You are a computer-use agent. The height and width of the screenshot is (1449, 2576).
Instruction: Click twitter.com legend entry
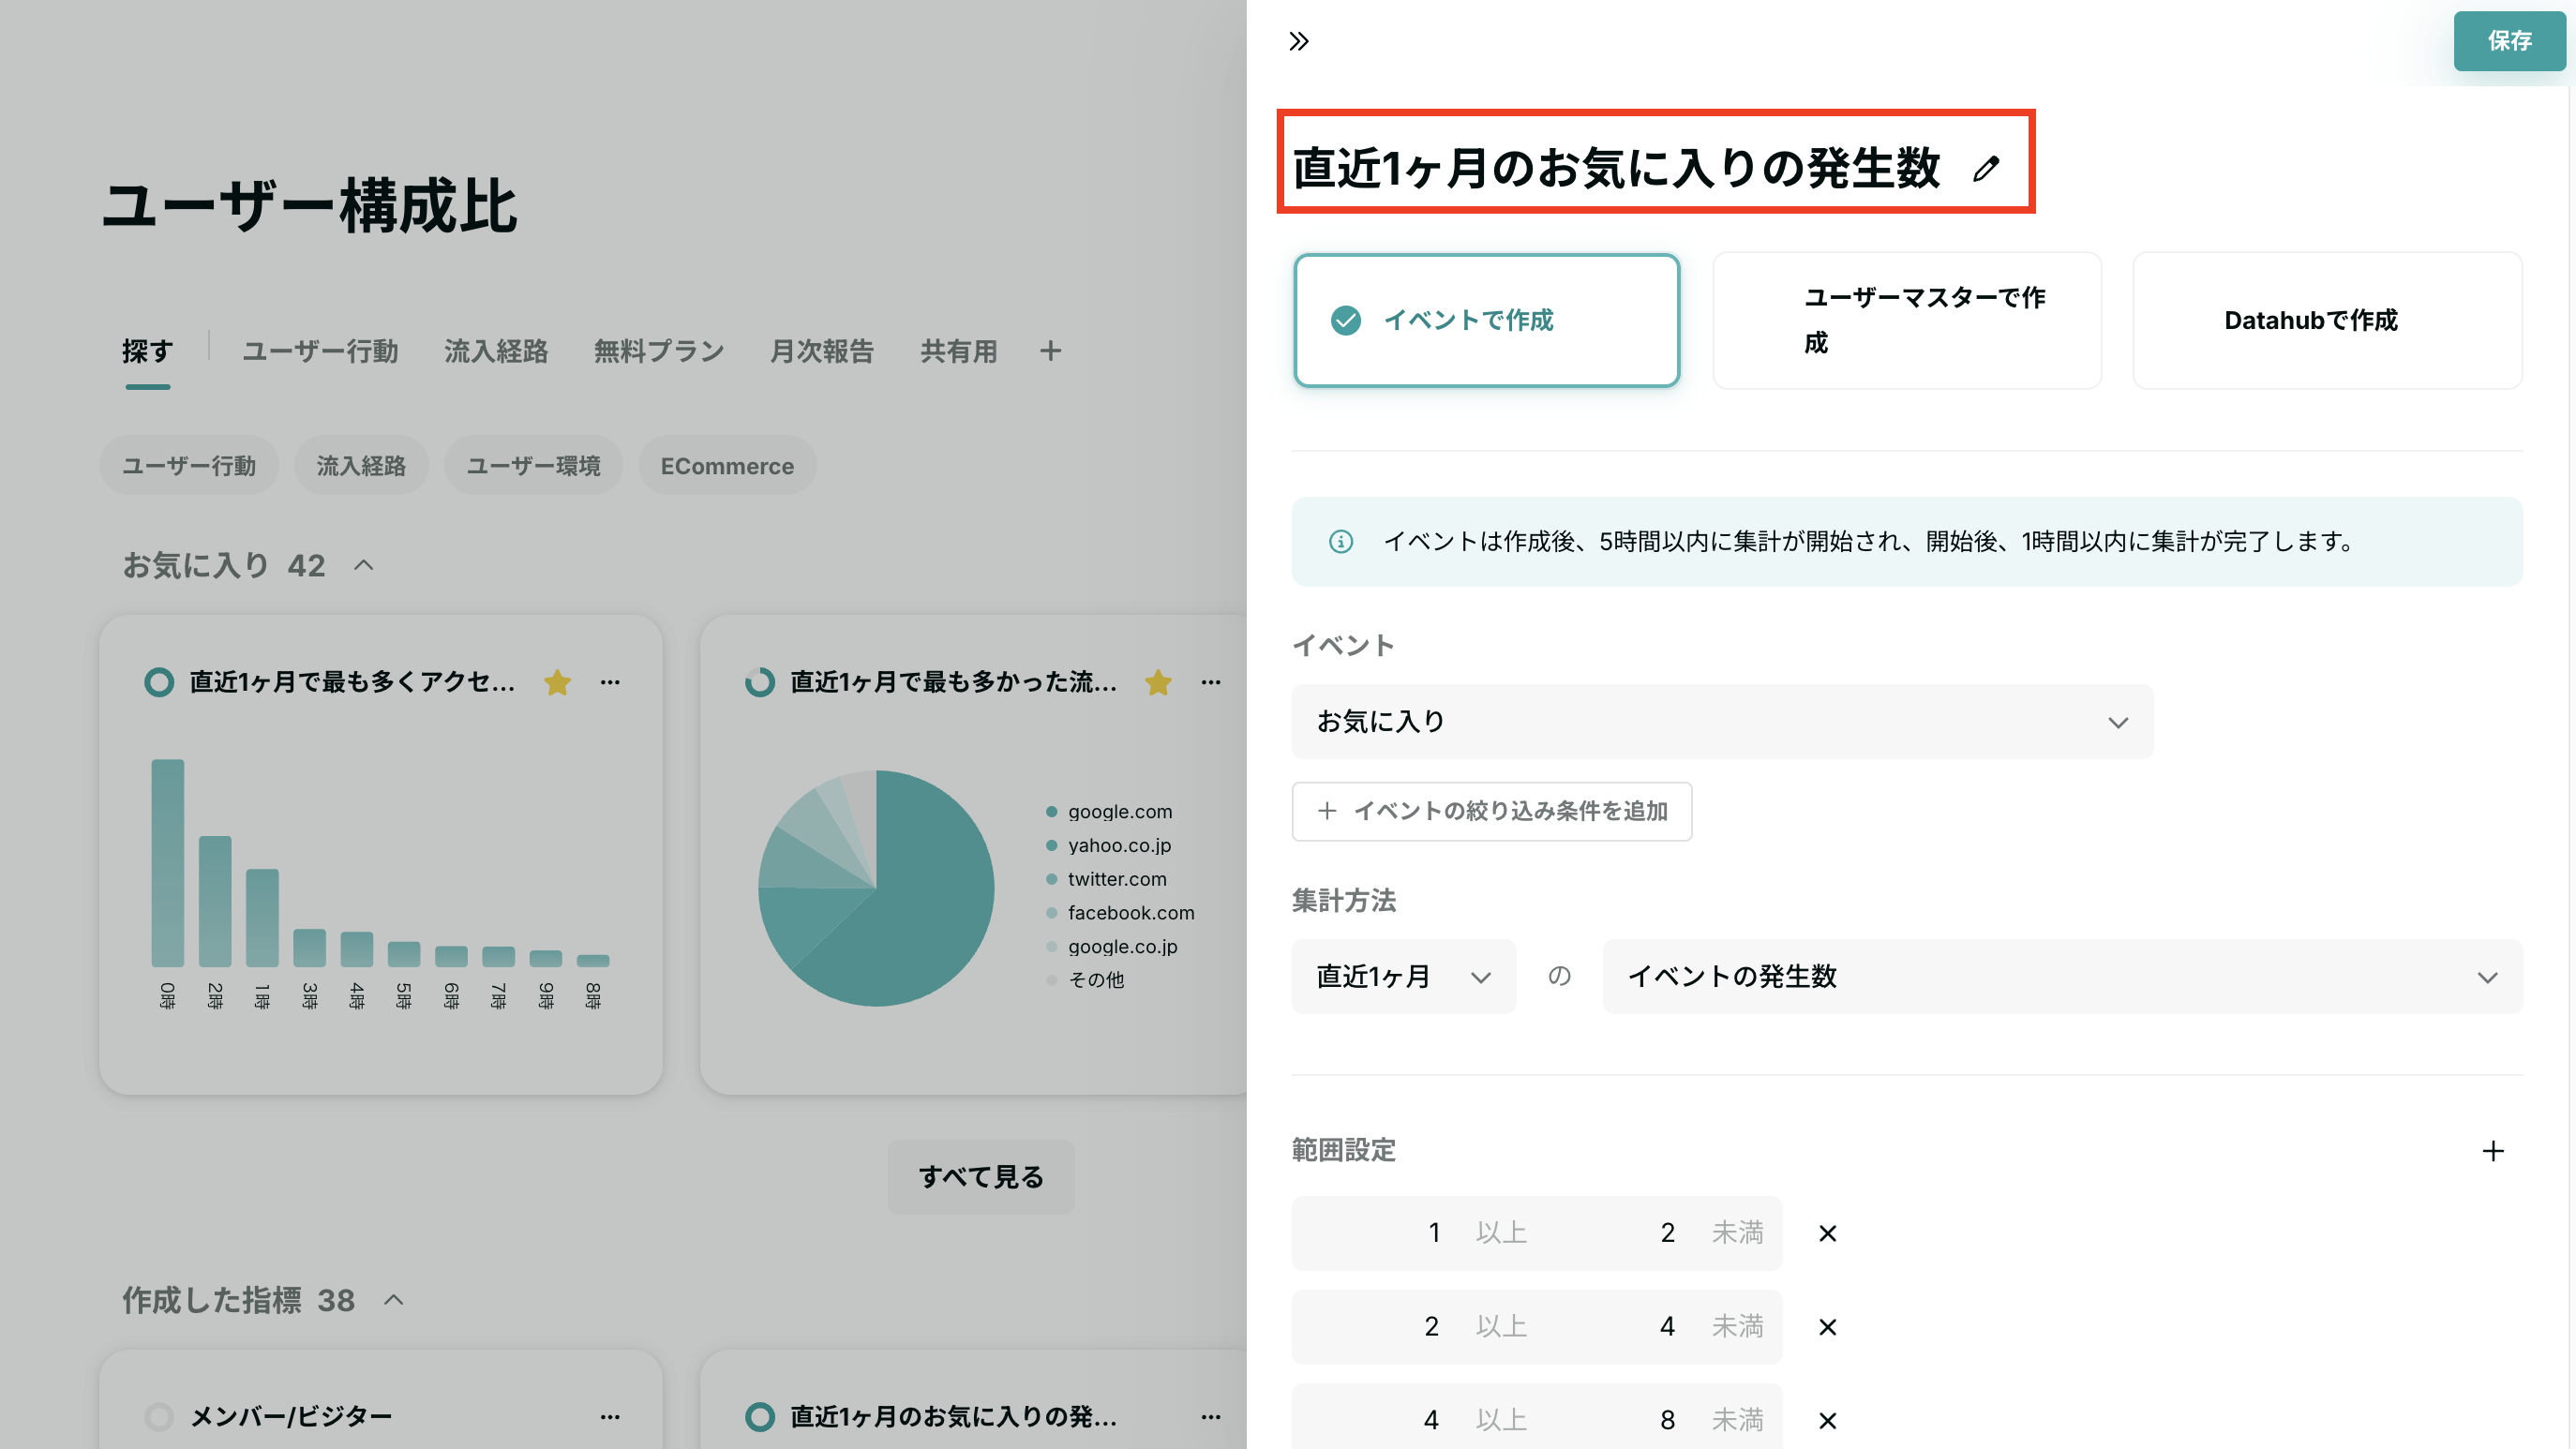click(x=1106, y=879)
